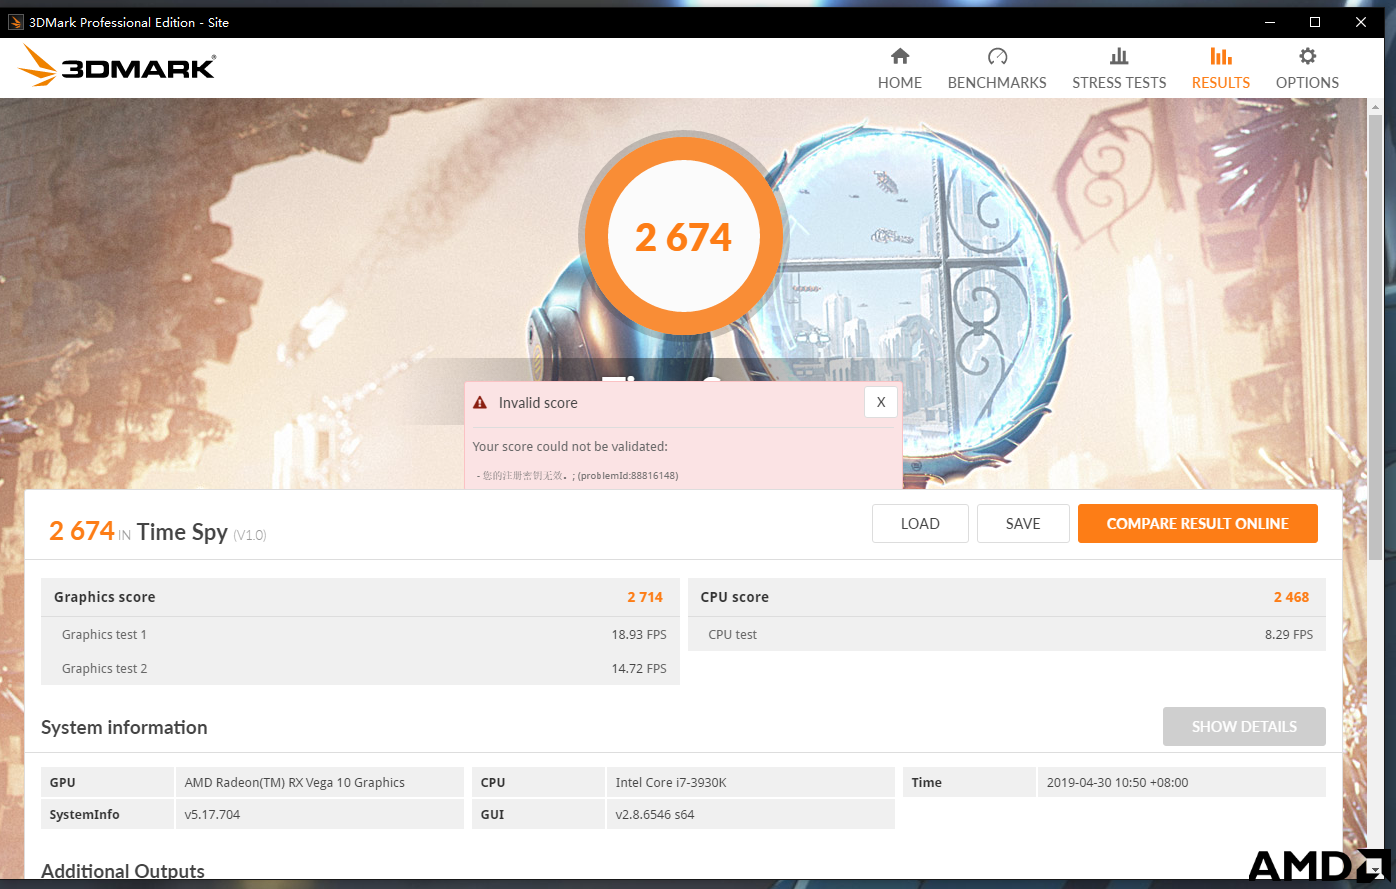The image size is (1396, 889).
Task: Click the SAVE button
Action: [1023, 524]
